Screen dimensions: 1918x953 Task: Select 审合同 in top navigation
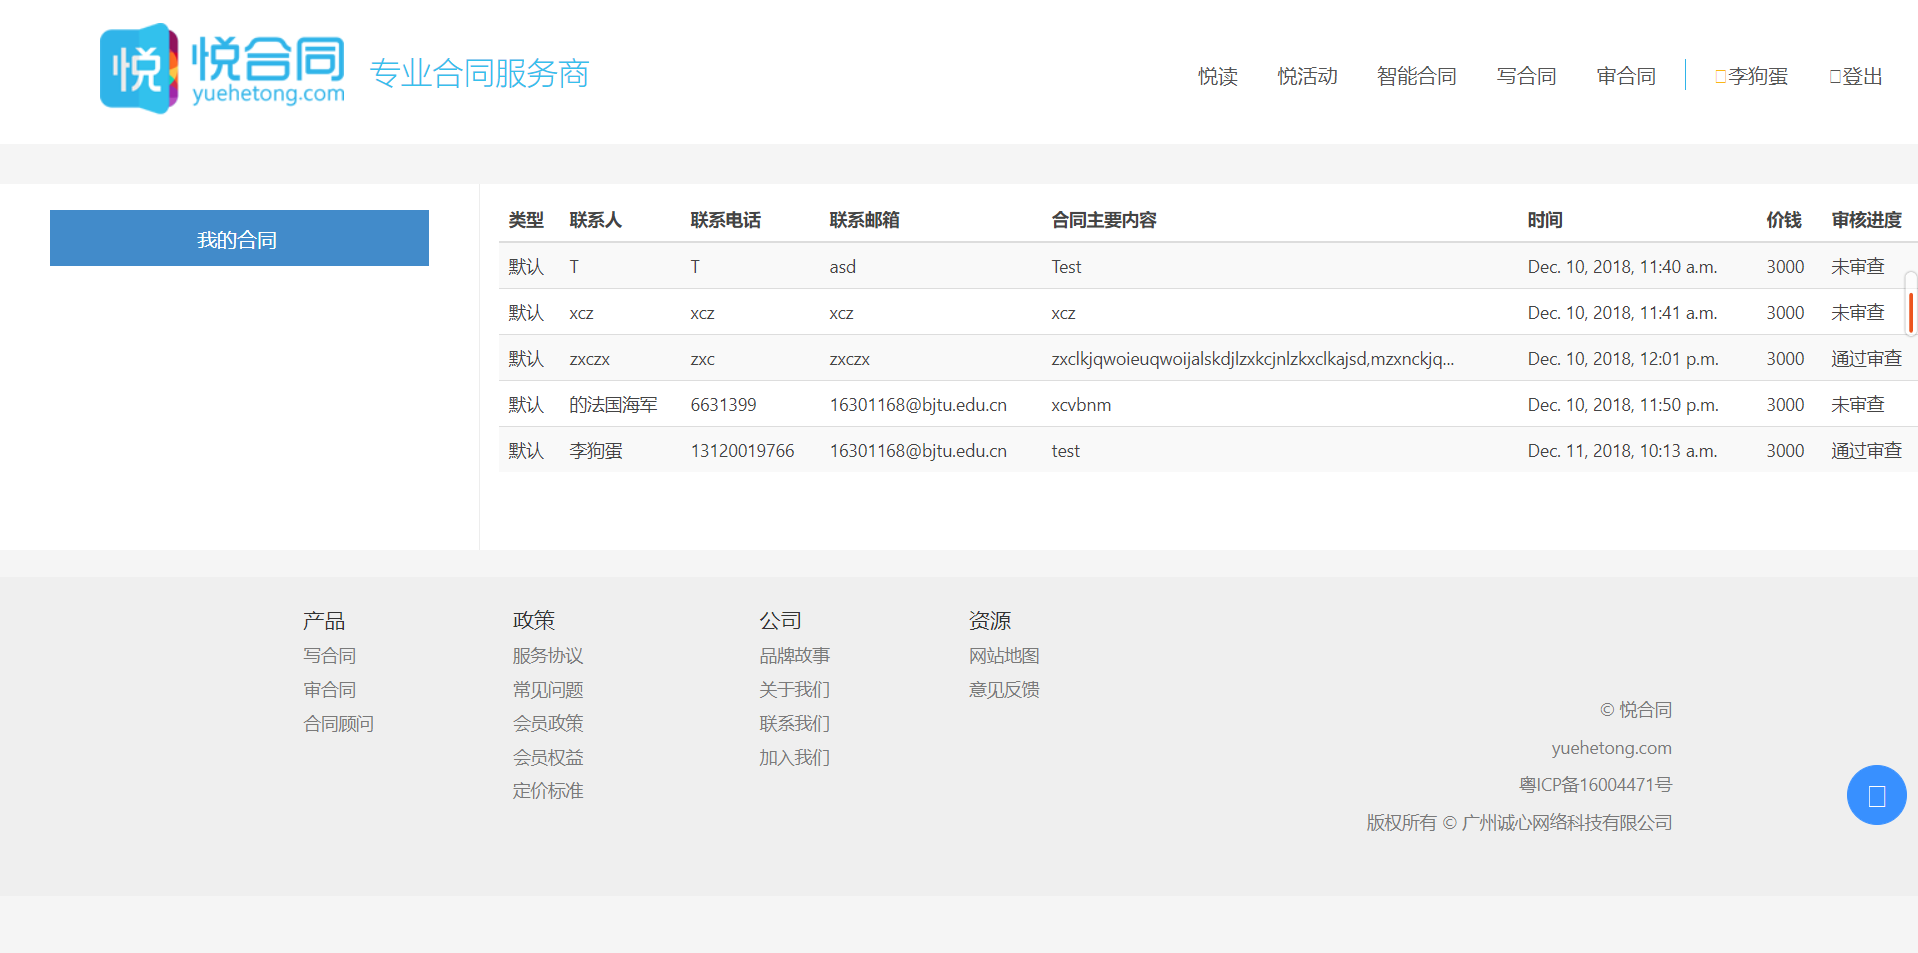click(x=1626, y=76)
